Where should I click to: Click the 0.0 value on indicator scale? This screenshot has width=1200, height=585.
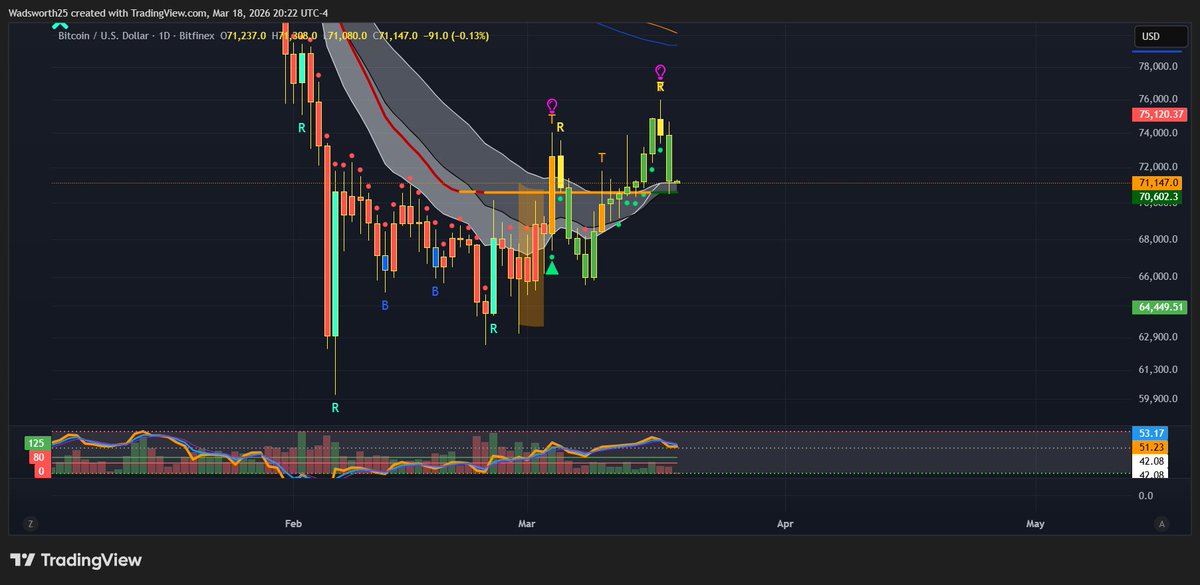[1145, 496]
